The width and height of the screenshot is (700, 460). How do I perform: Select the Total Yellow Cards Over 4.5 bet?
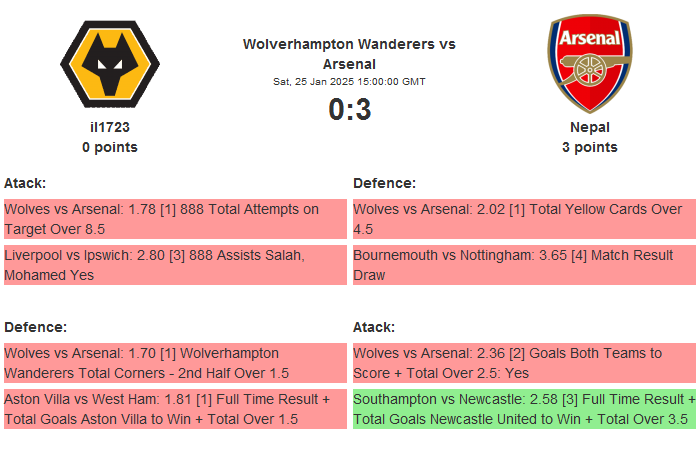[x=525, y=219]
